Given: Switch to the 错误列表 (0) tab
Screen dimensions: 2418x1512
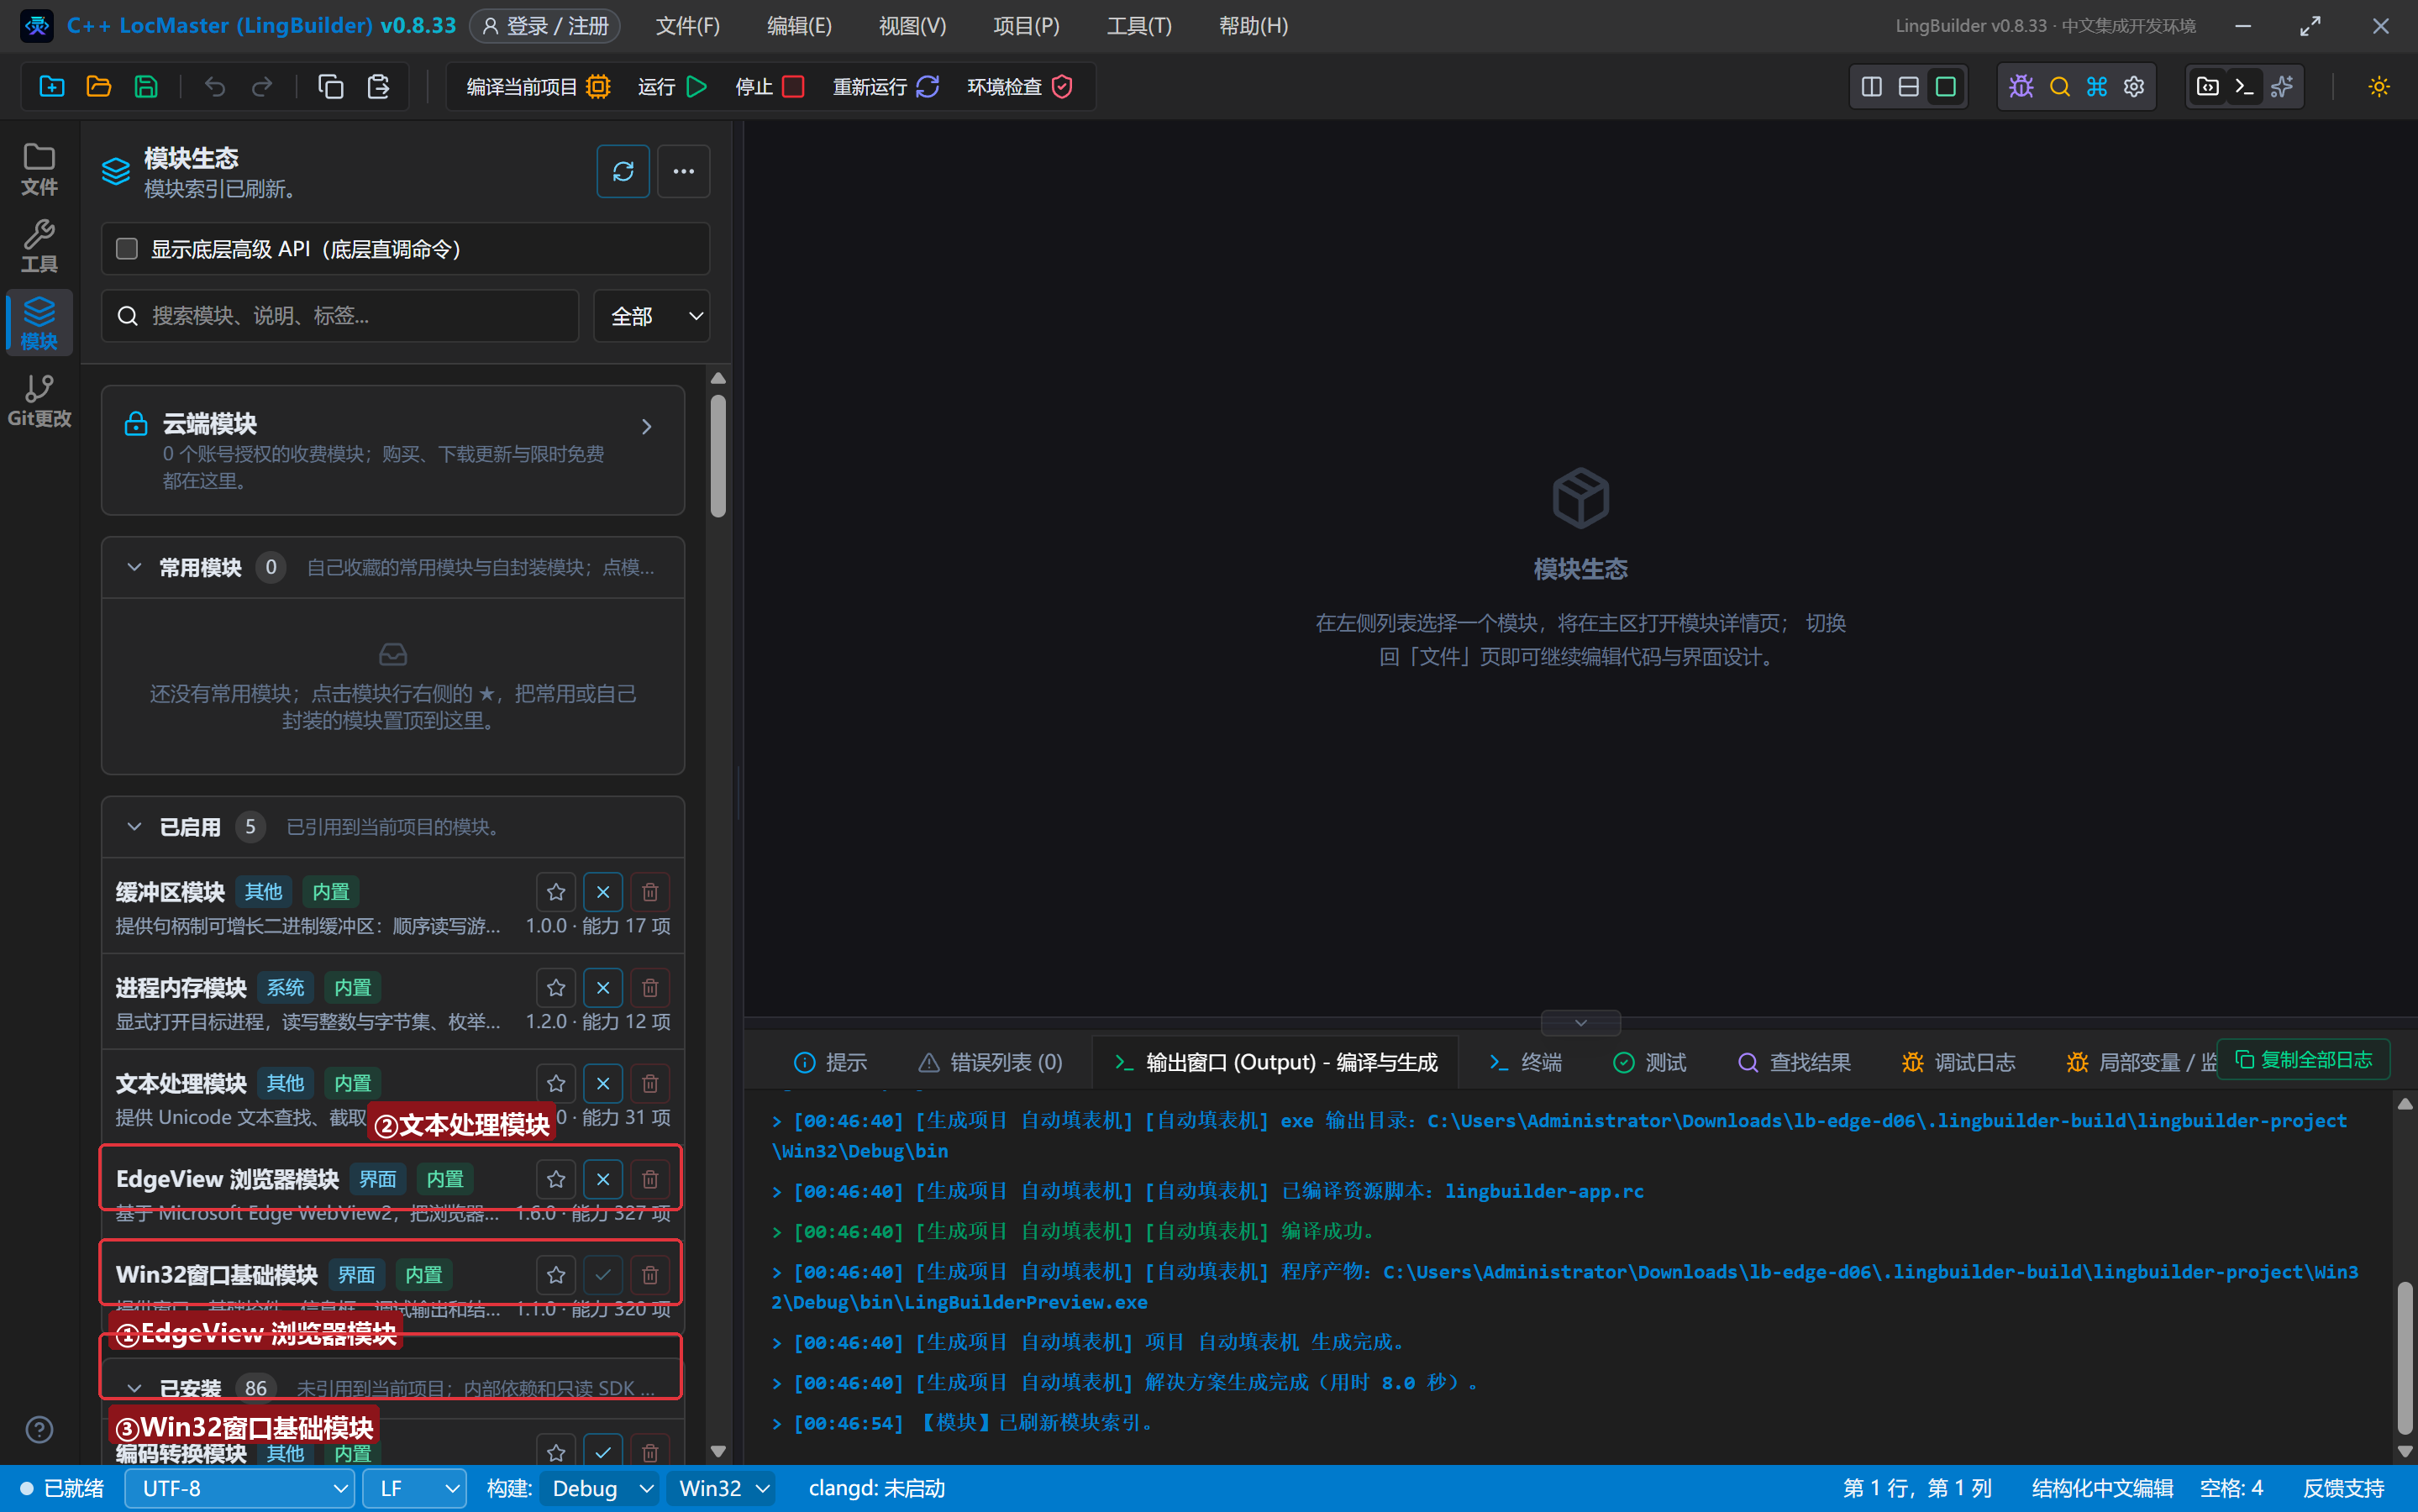Looking at the screenshot, I should pos(991,1062).
